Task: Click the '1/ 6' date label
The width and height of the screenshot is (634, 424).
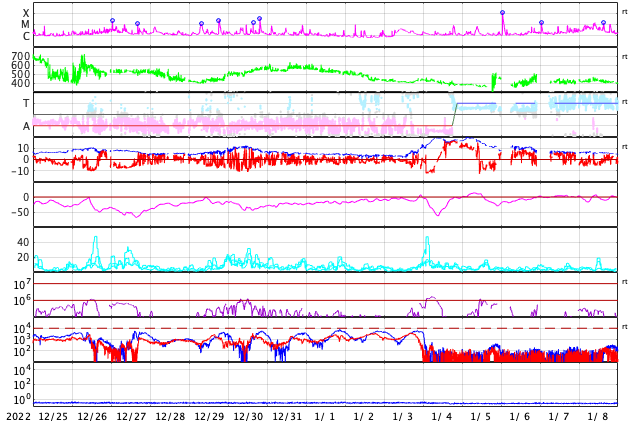Action: 520,417
